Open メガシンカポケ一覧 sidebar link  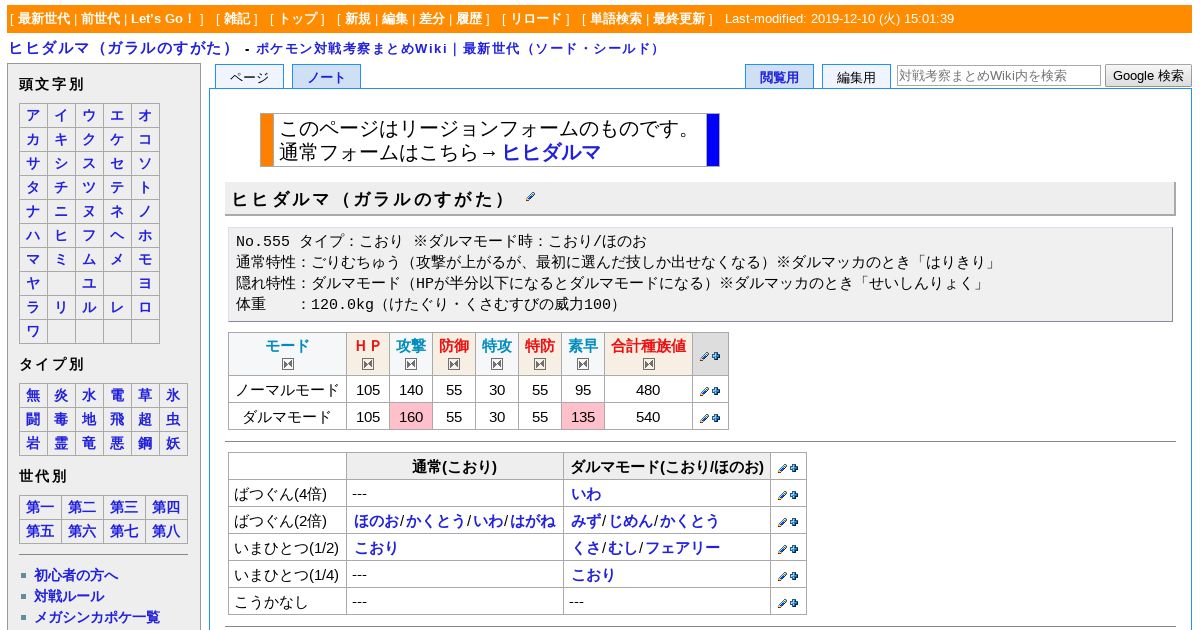pyautogui.click(x=97, y=617)
